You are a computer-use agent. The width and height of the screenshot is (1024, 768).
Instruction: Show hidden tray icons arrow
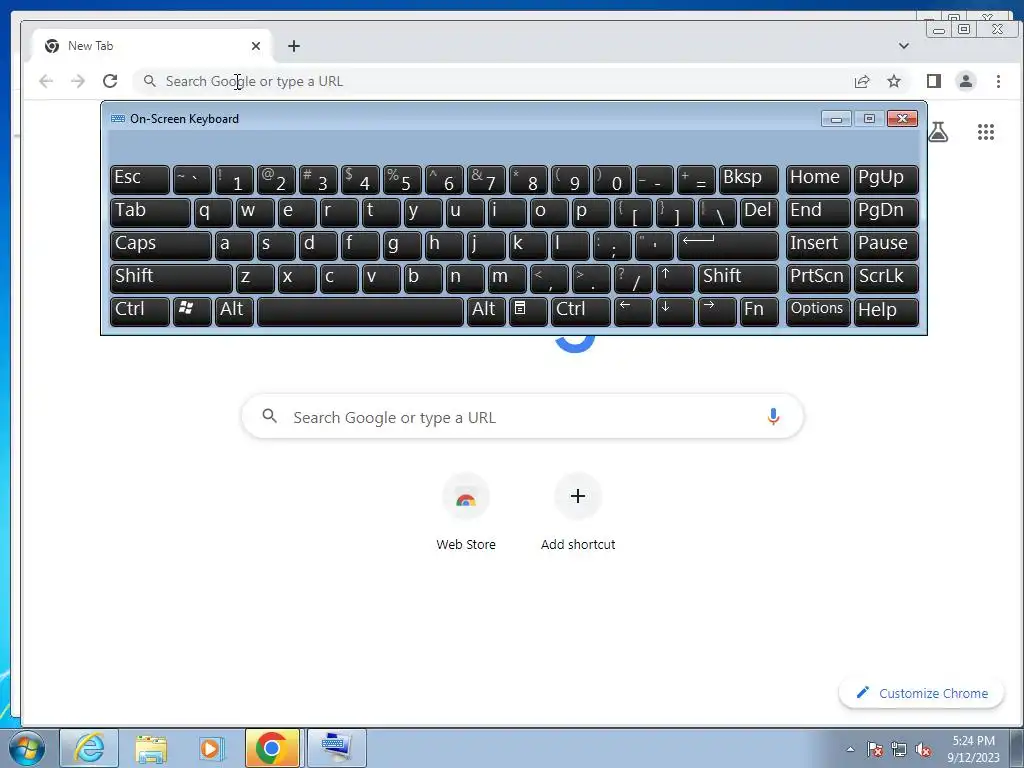click(x=850, y=749)
